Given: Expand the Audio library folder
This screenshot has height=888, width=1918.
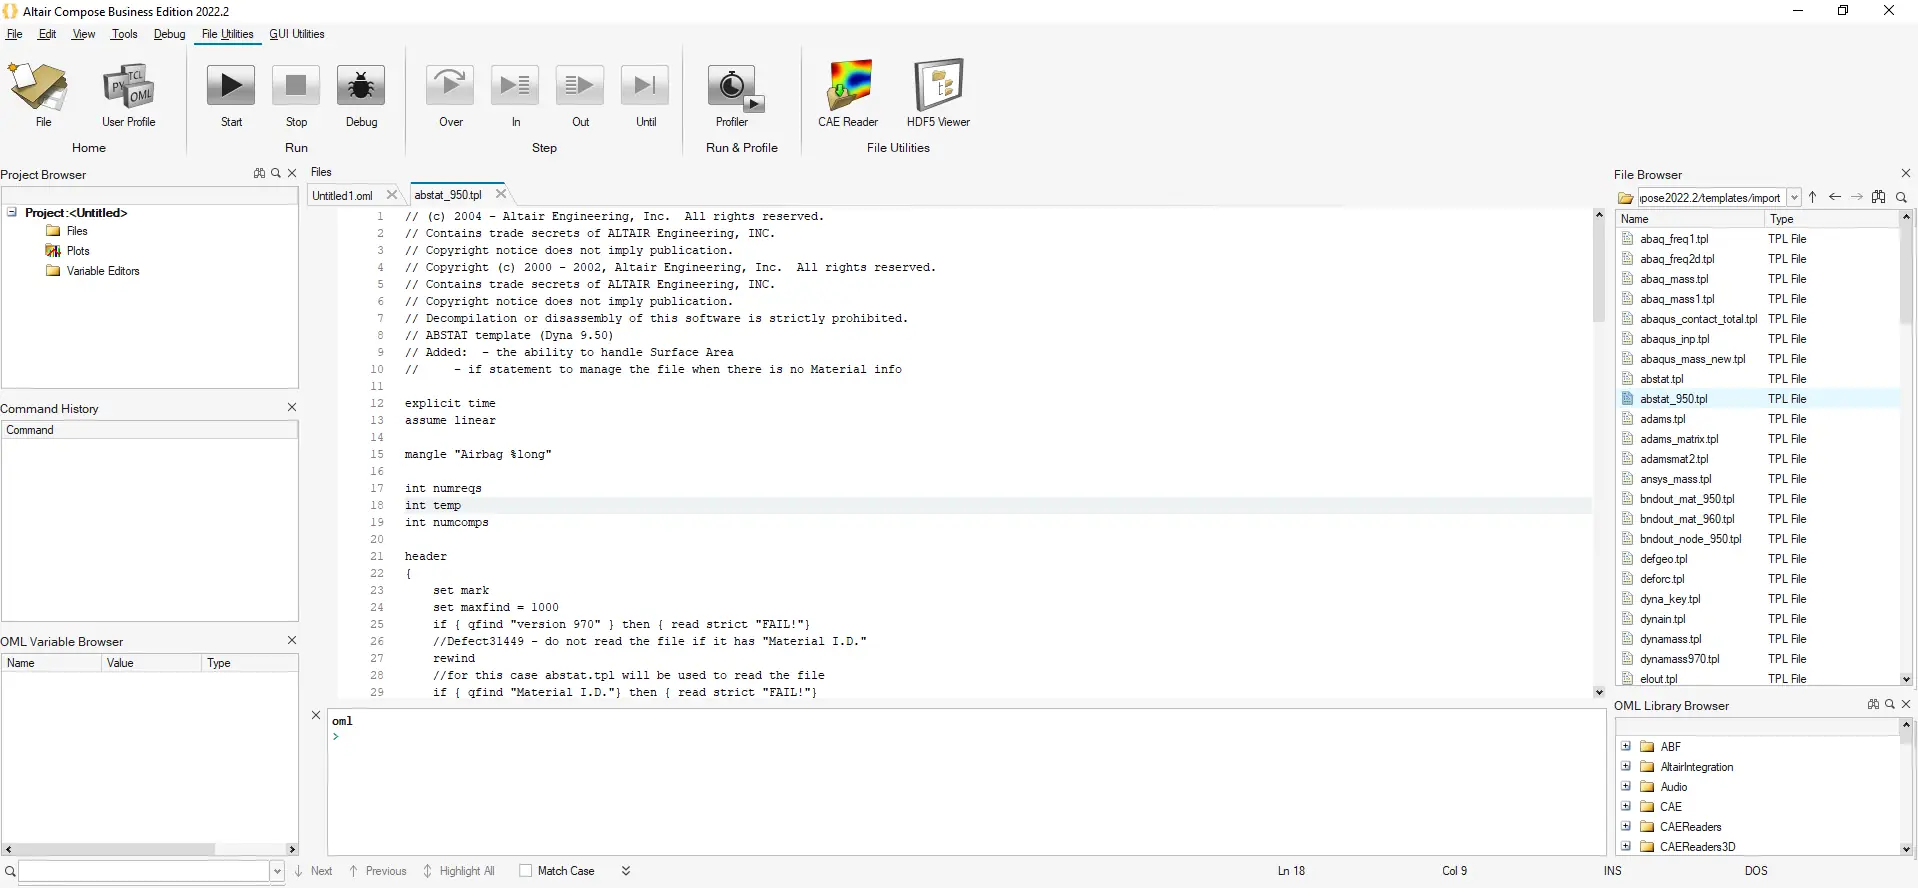Looking at the screenshot, I should click(x=1626, y=786).
